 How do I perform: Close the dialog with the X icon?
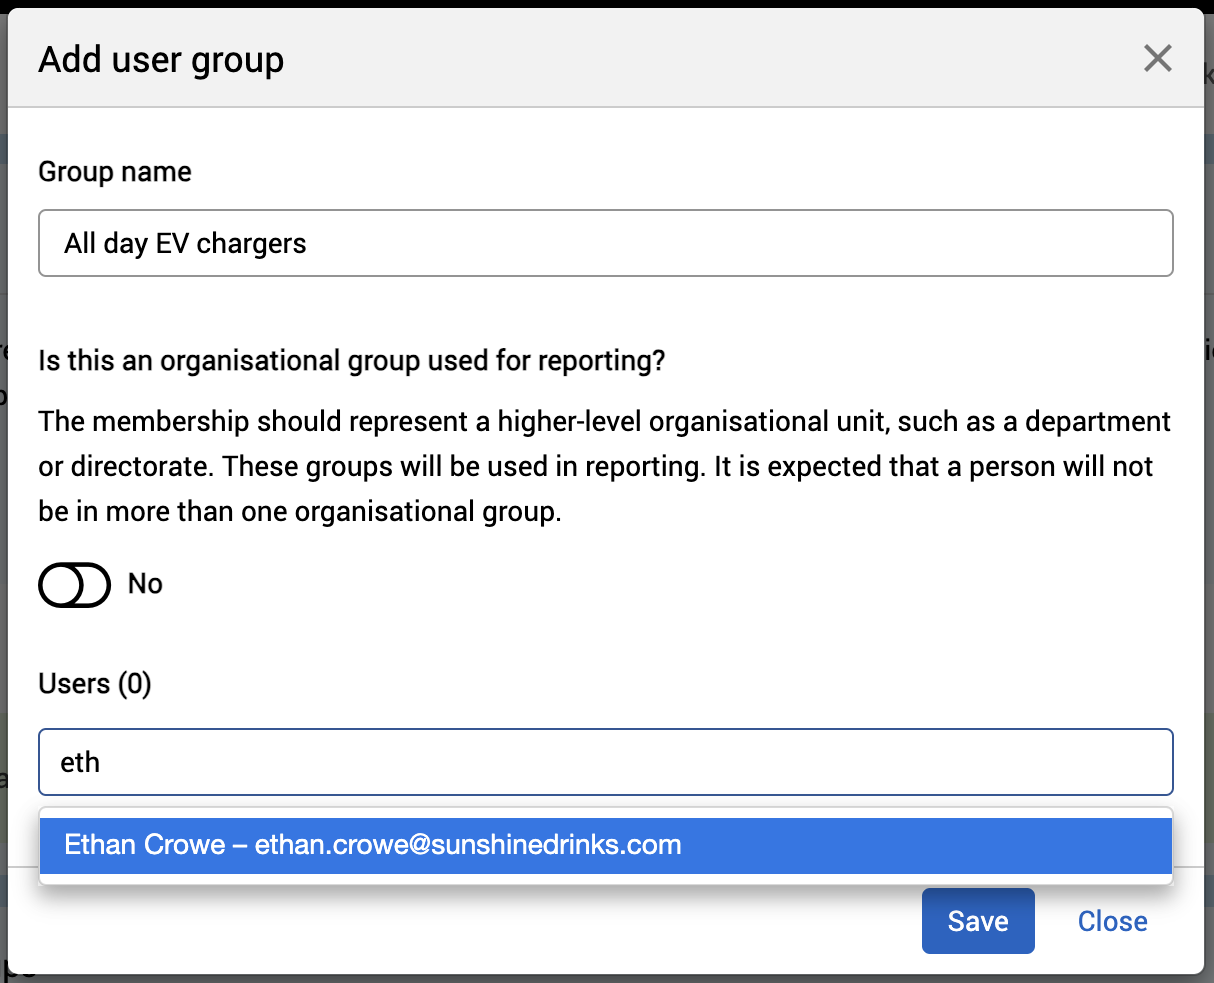(x=1157, y=59)
